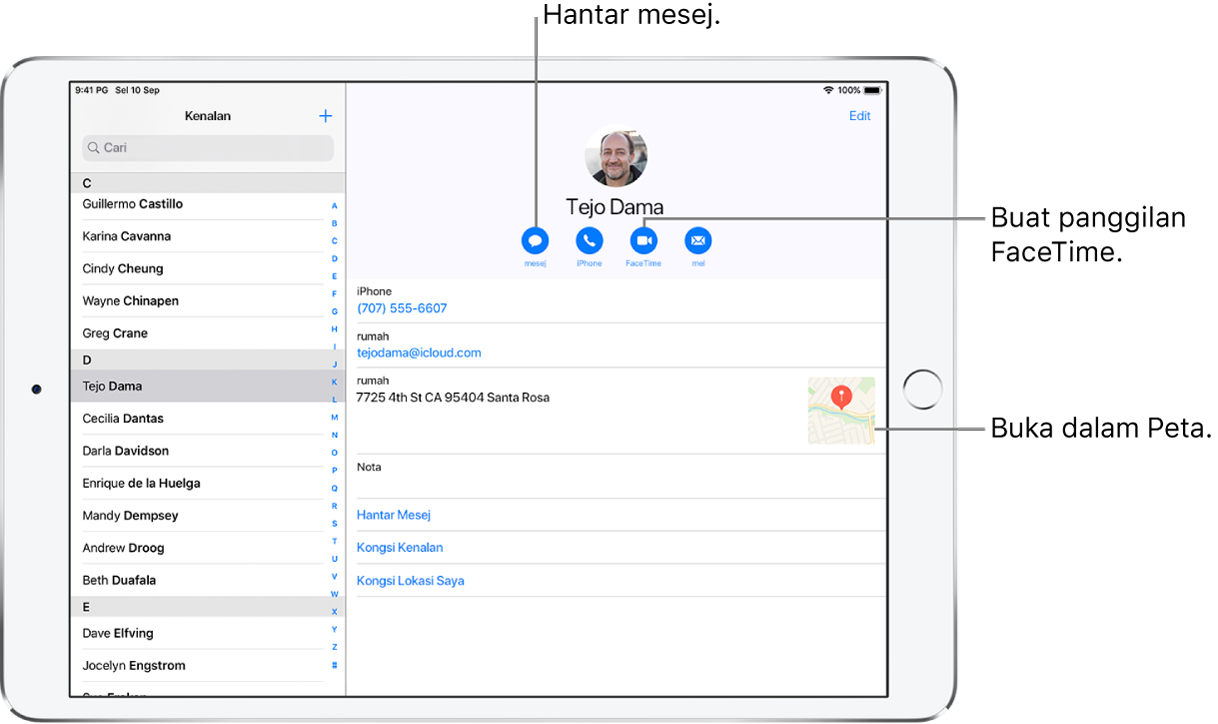
Task: Tap Kongsi Lokasi Saya link
Action: (x=411, y=581)
